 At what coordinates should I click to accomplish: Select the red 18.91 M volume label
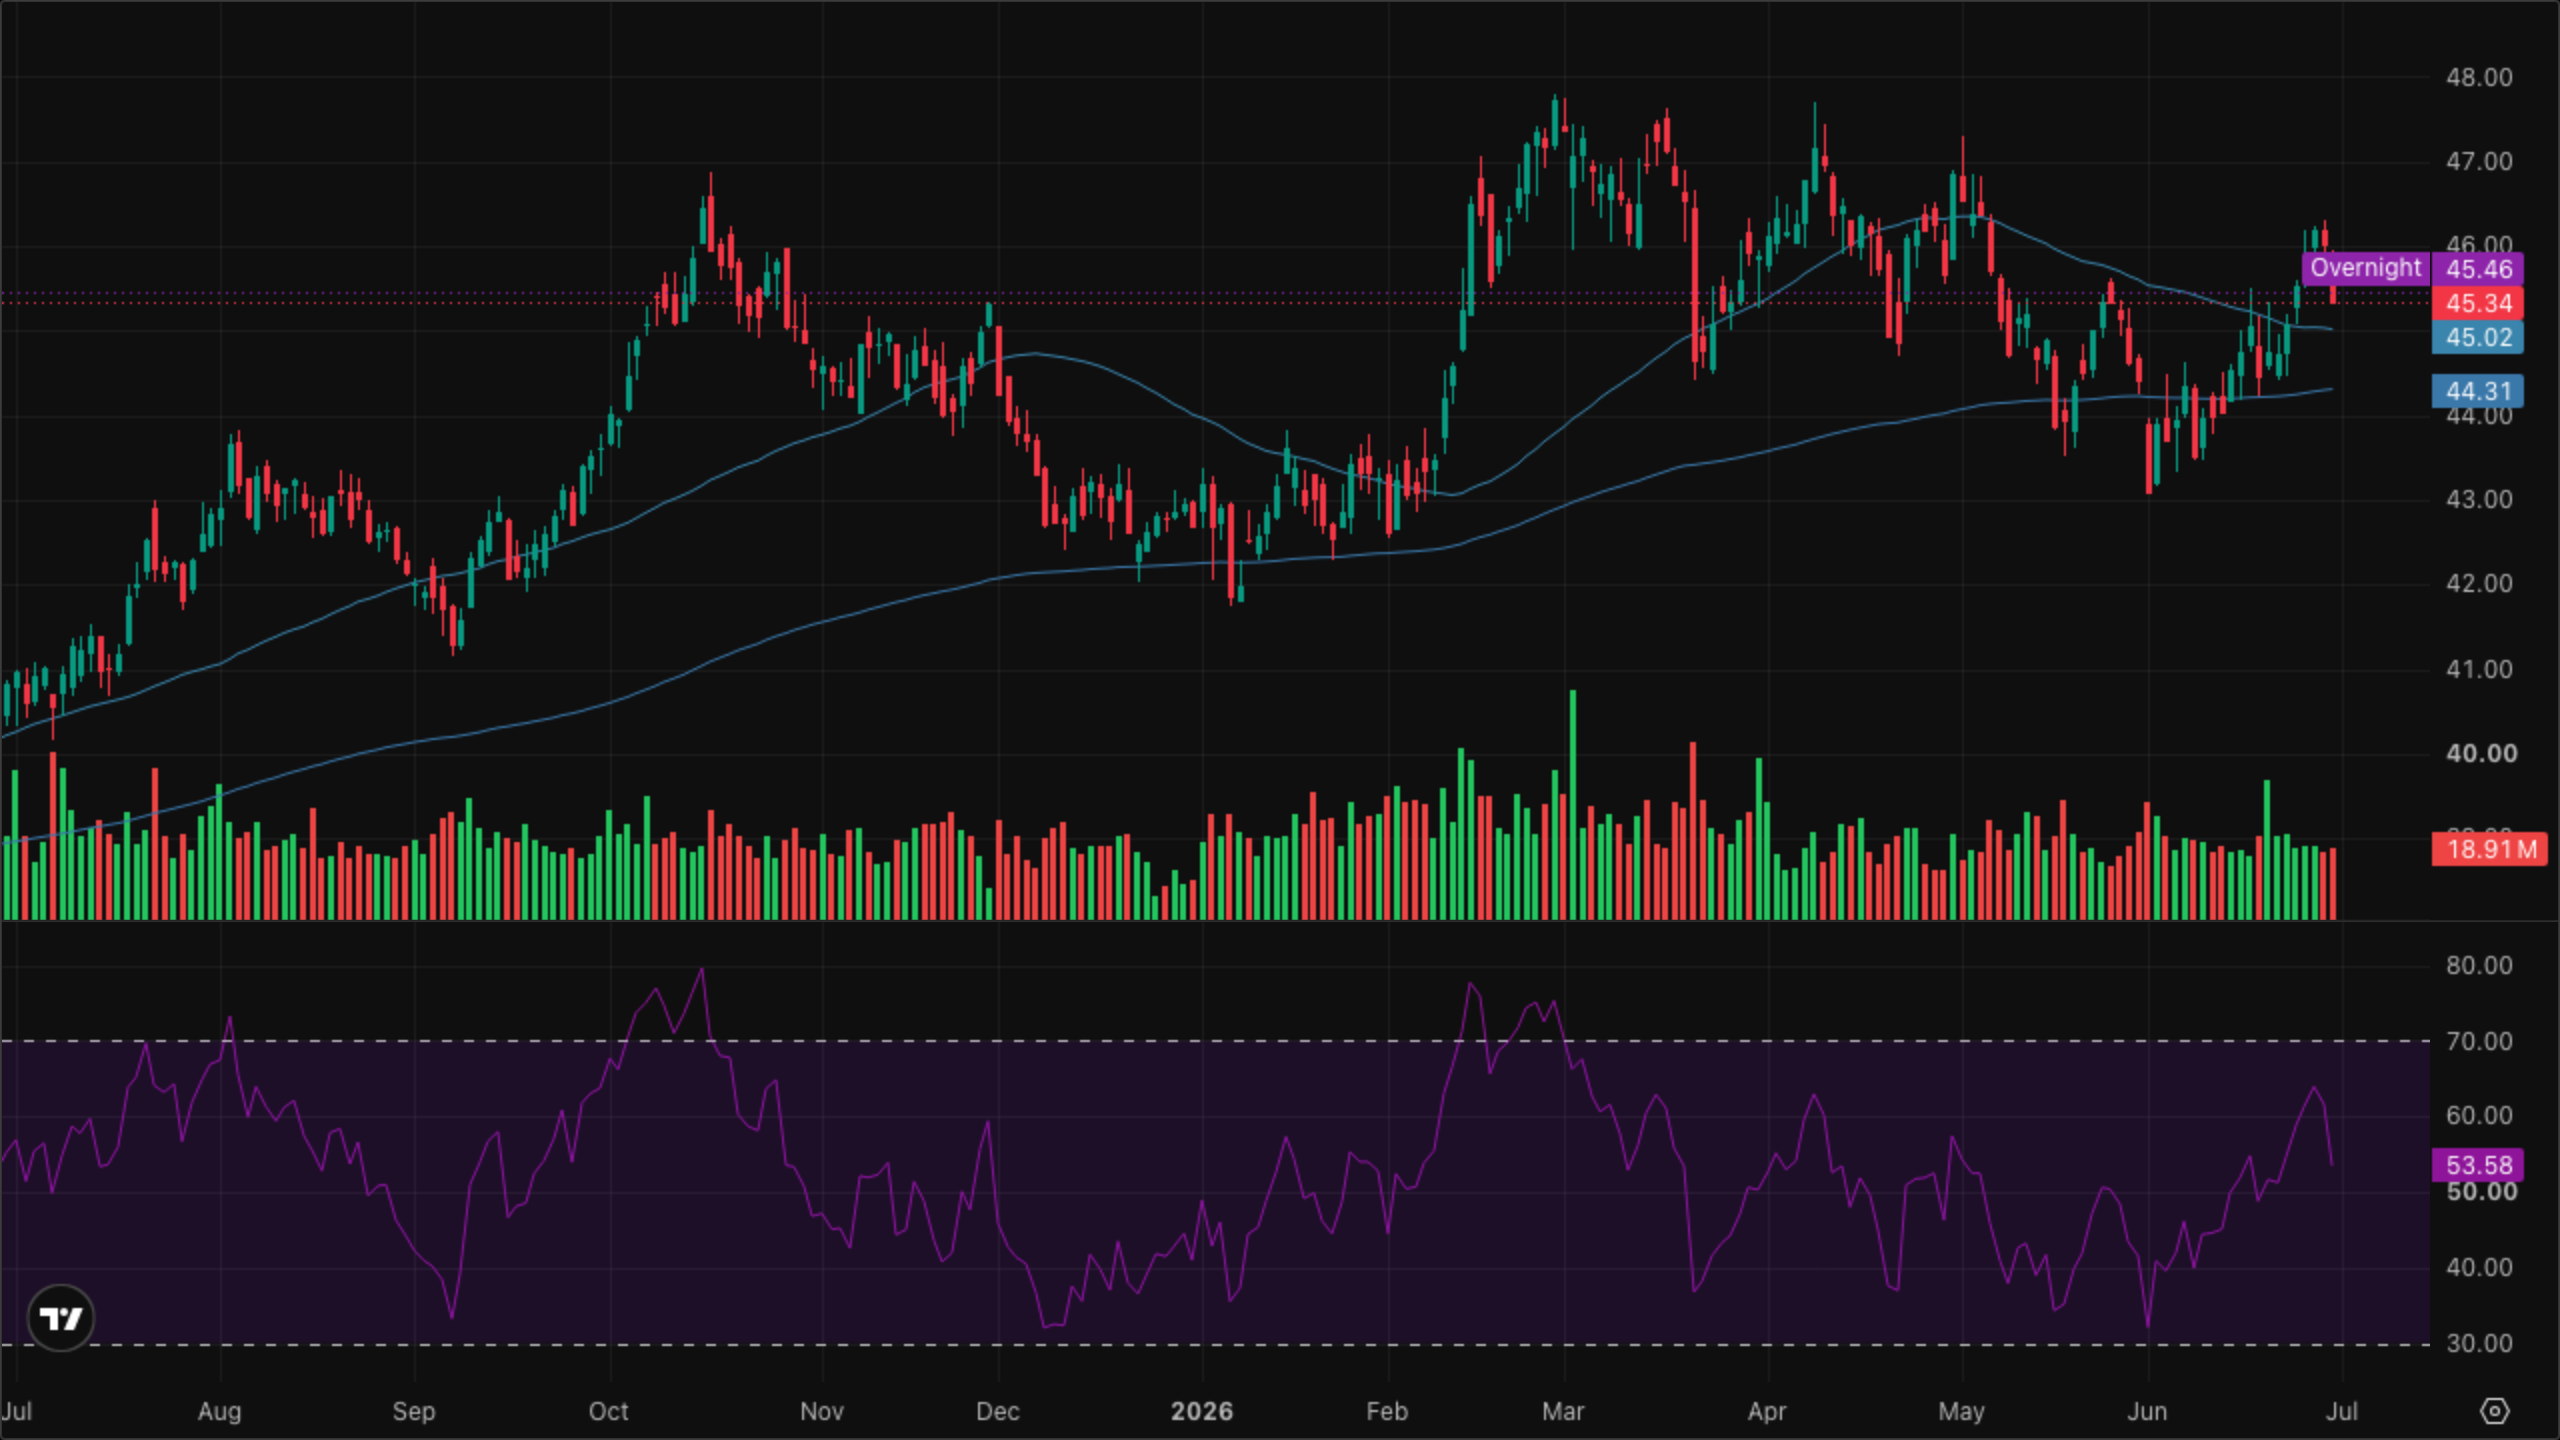tap(2490, 850)
